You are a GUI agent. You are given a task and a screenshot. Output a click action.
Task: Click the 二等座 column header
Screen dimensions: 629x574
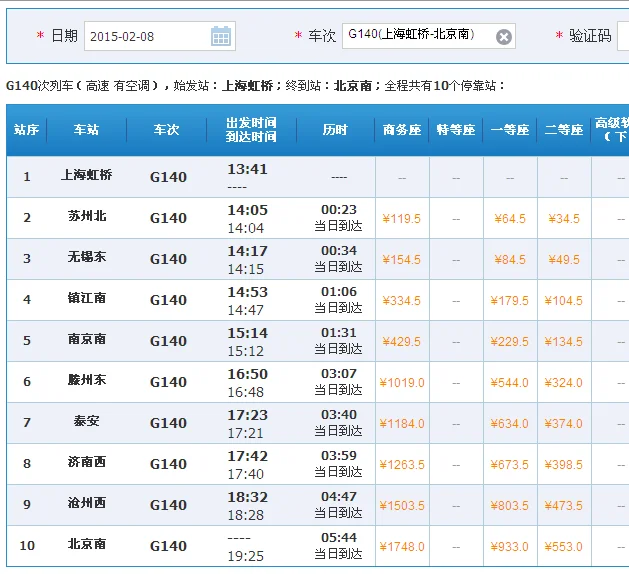tap(564, 130)
